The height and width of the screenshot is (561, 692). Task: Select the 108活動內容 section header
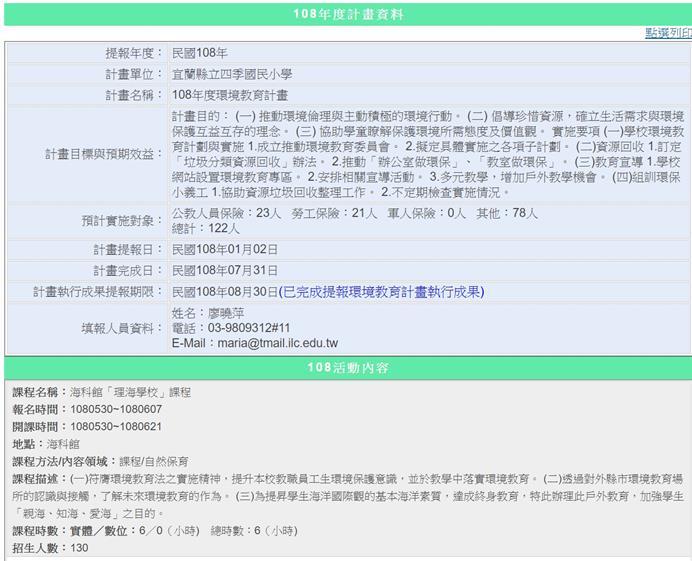pos(348,368)
